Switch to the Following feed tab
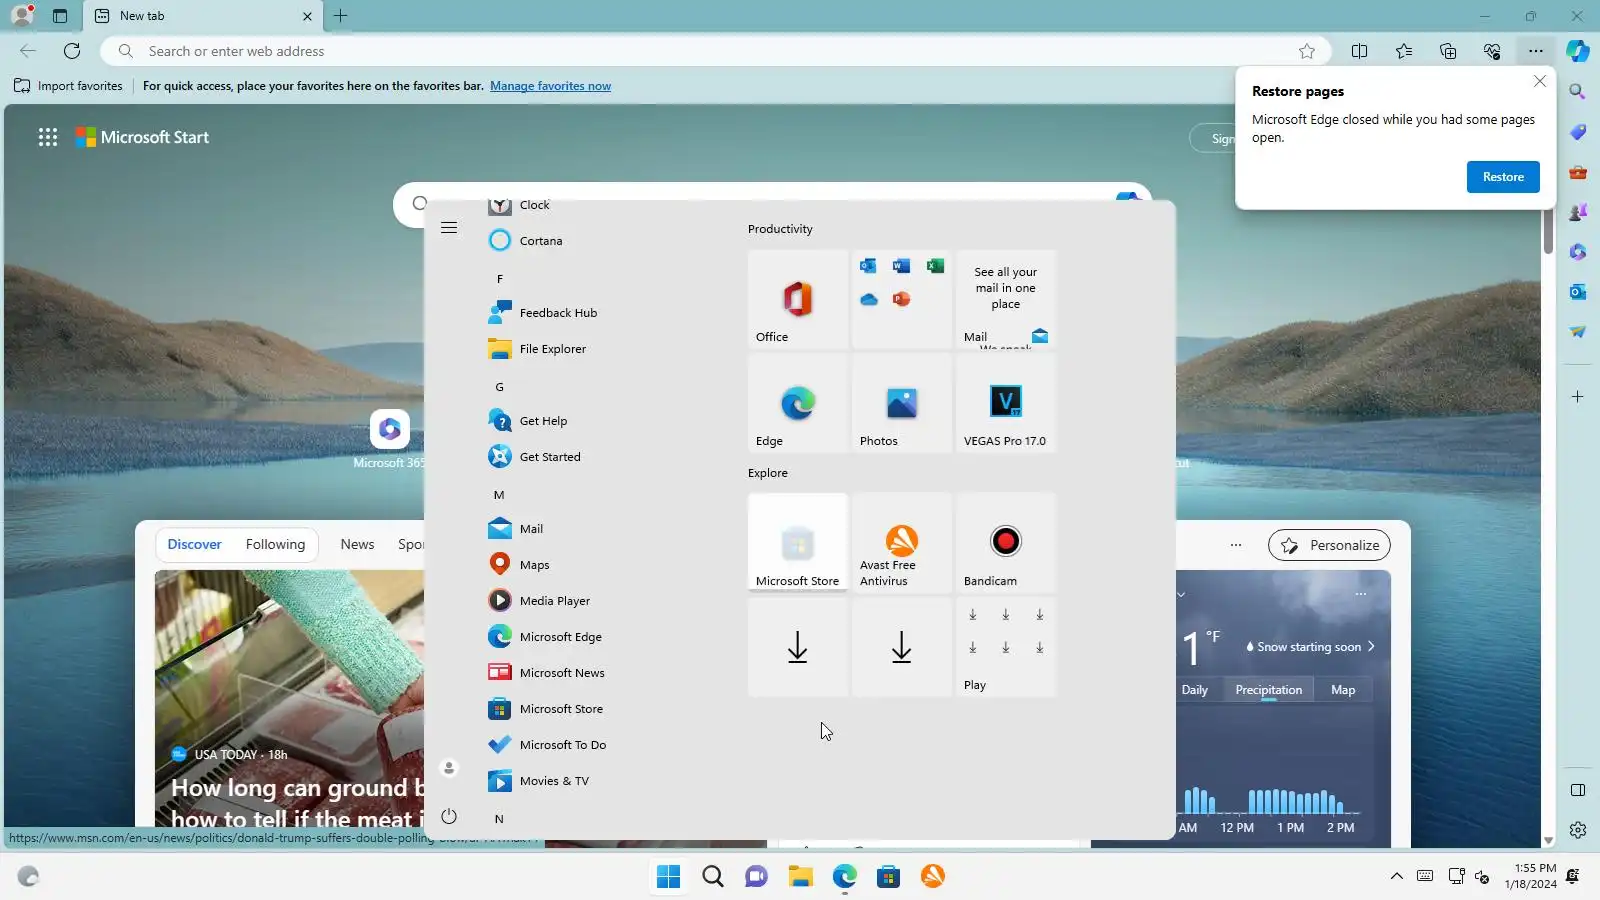1600x900 pixels. click(275, 545)
